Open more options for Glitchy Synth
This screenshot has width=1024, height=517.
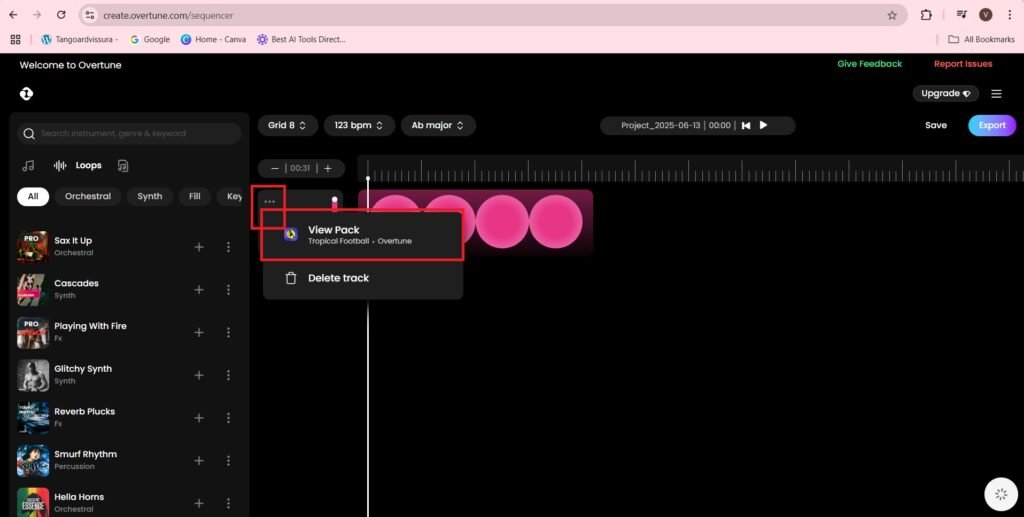pos(229,375)
